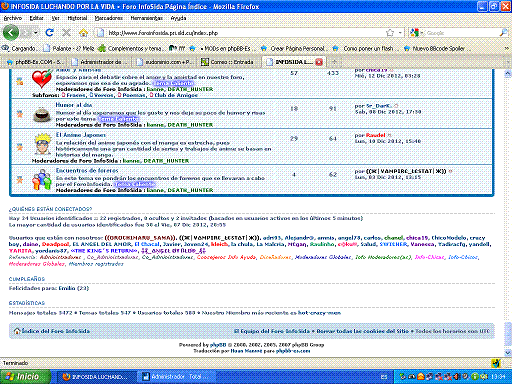Switch to Administrador Total taskbar window
Viewport: 512px width, 384px height.
pos(176,377)
